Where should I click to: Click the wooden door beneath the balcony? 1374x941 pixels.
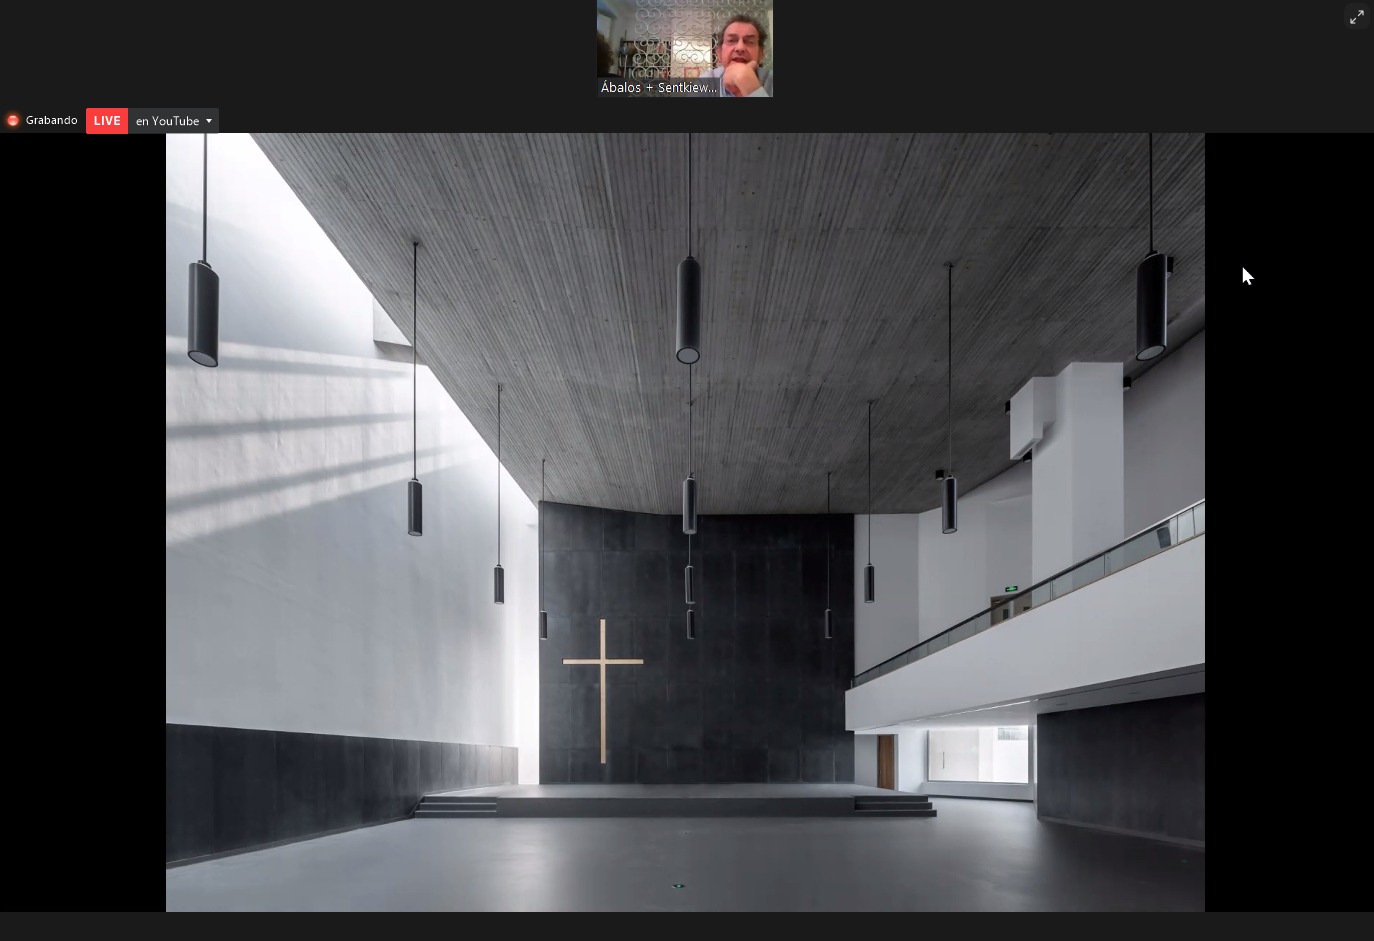tap(886, 762)
